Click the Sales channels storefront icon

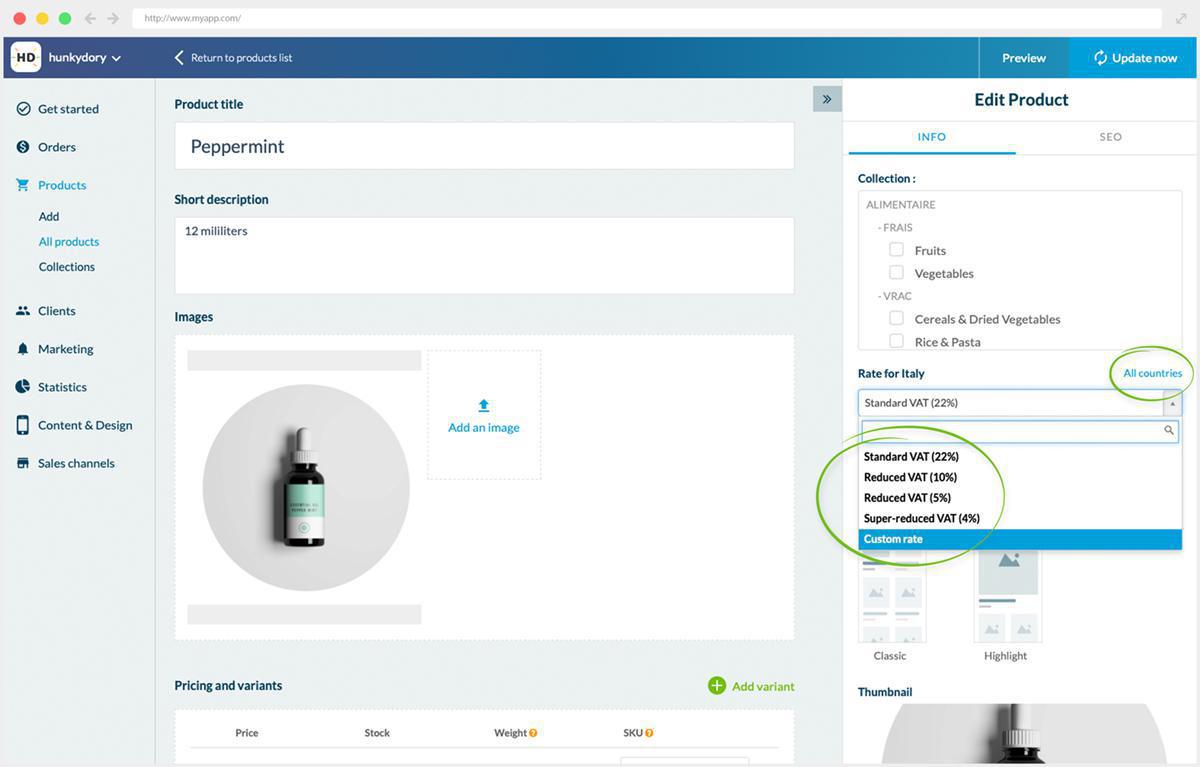pos(23,463)
